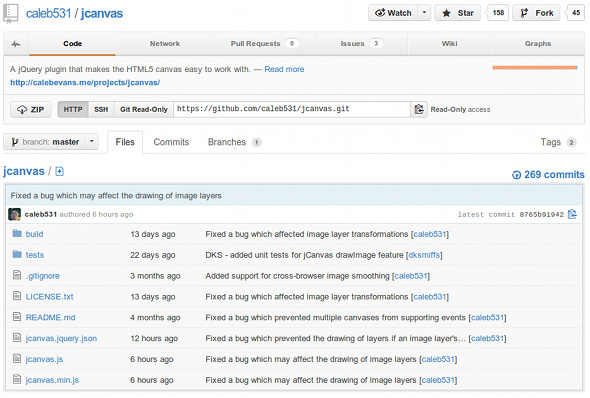Click the .gitignore file icon
Image resolution: width=590 pixels, height=398 pixels.
pos(17,275)
